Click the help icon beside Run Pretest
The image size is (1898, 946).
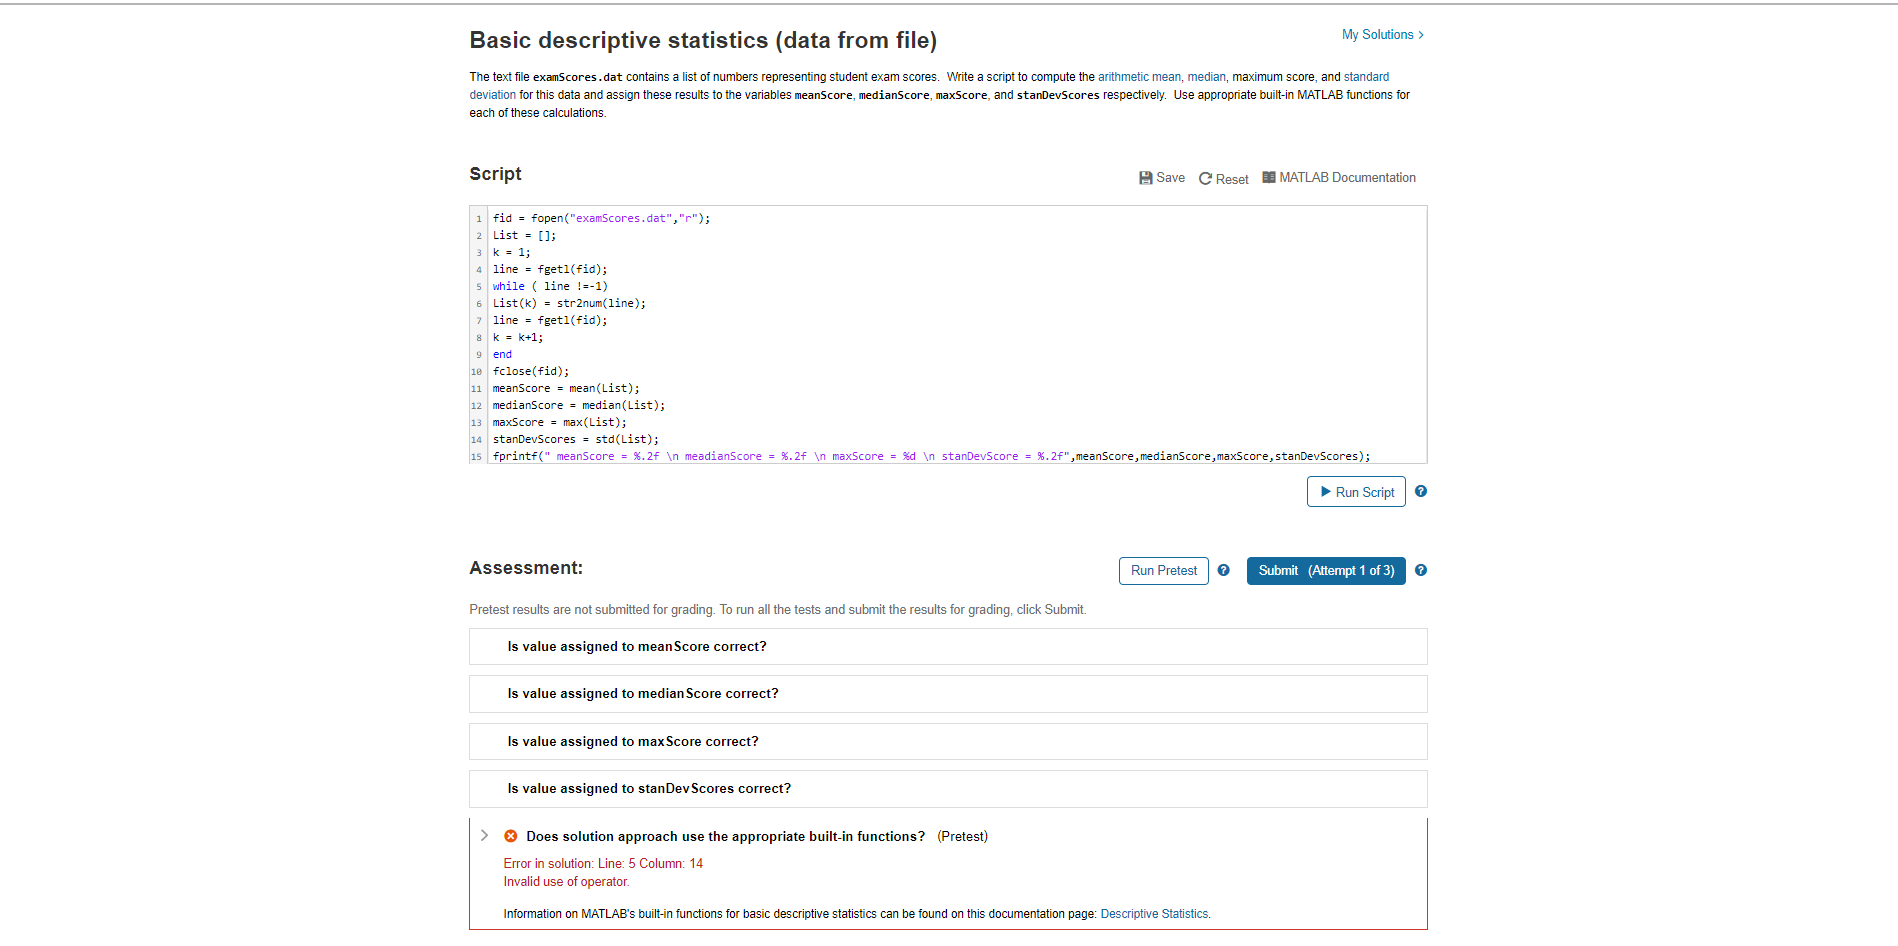pos(1224,570)
